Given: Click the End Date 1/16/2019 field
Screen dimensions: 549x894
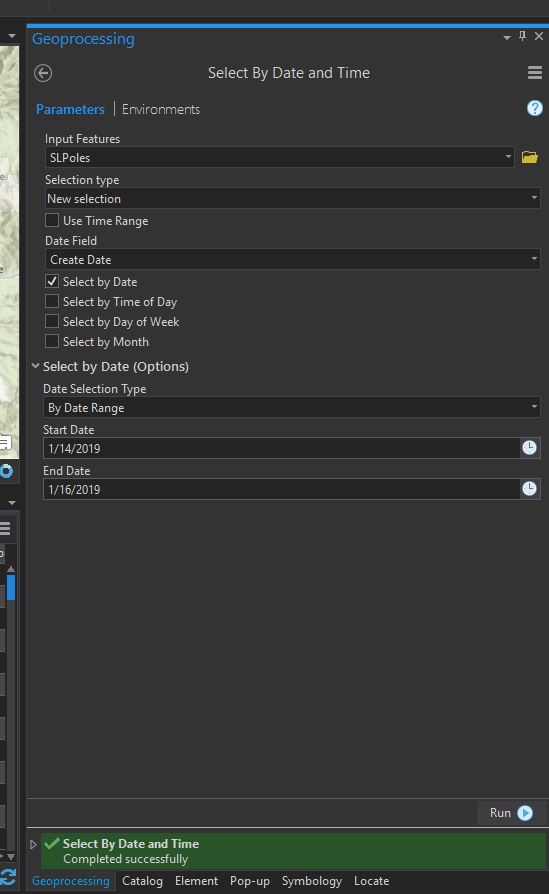Looking at the screenshot, I should 282,489.
